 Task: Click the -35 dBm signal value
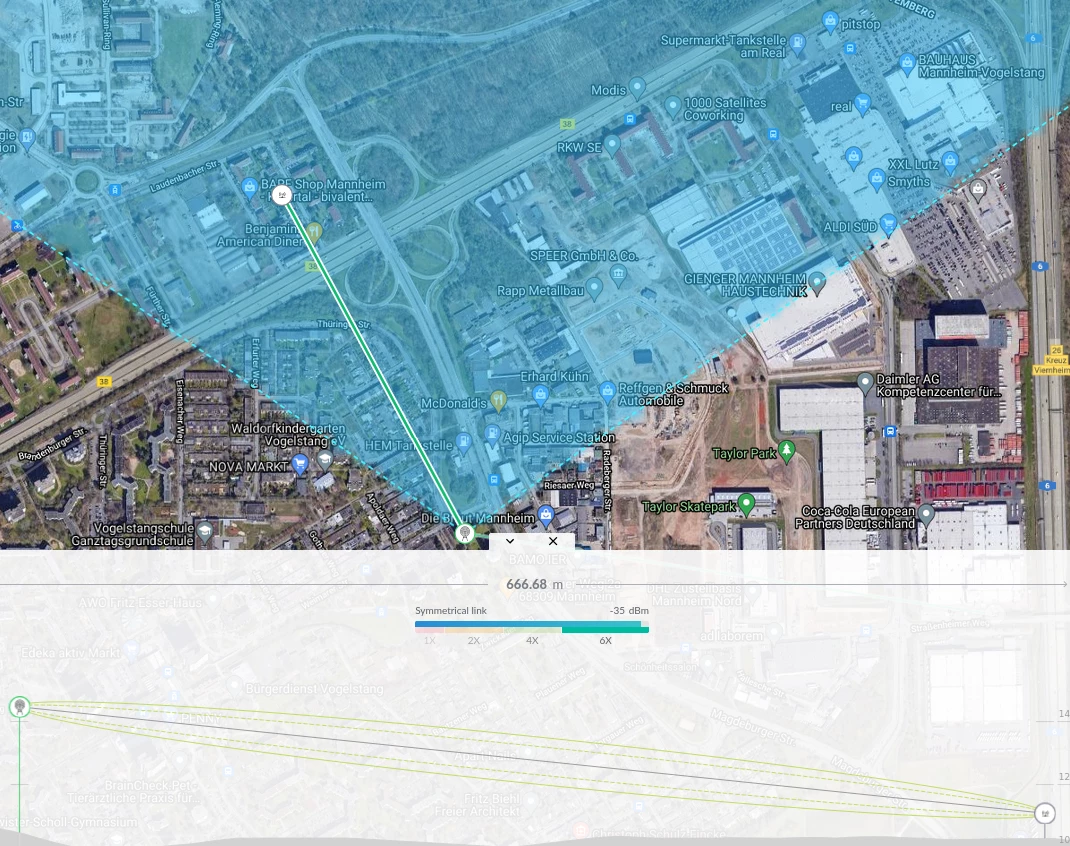point(629,611)
